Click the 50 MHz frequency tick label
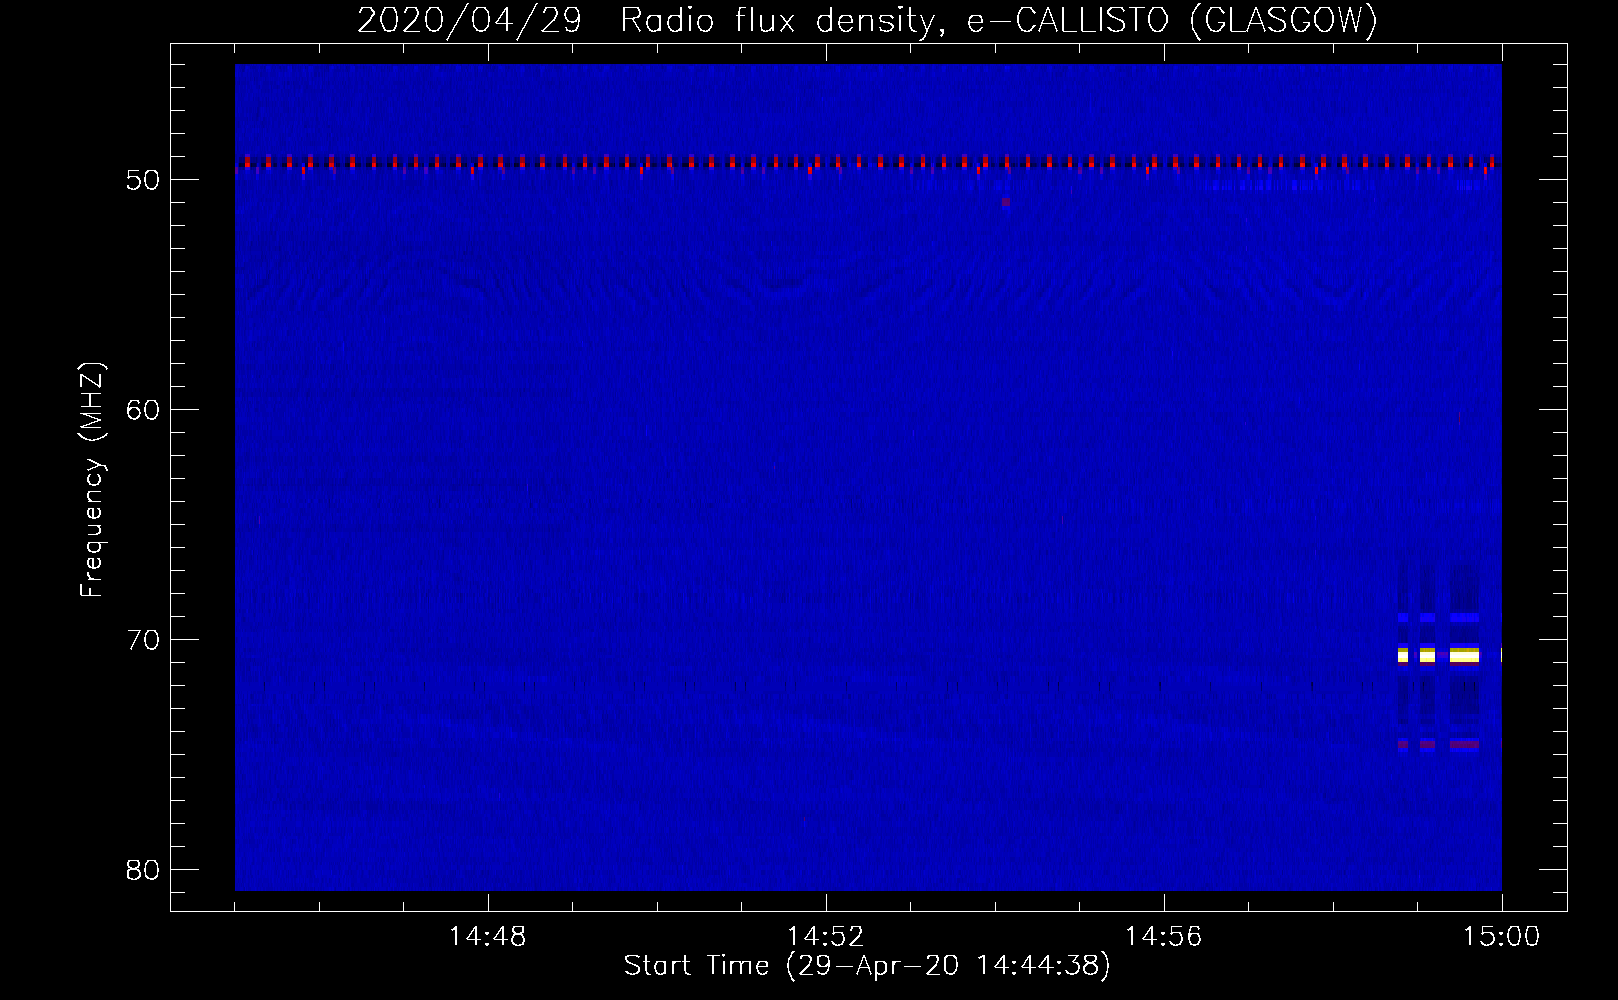 click(x=143, y=180)
